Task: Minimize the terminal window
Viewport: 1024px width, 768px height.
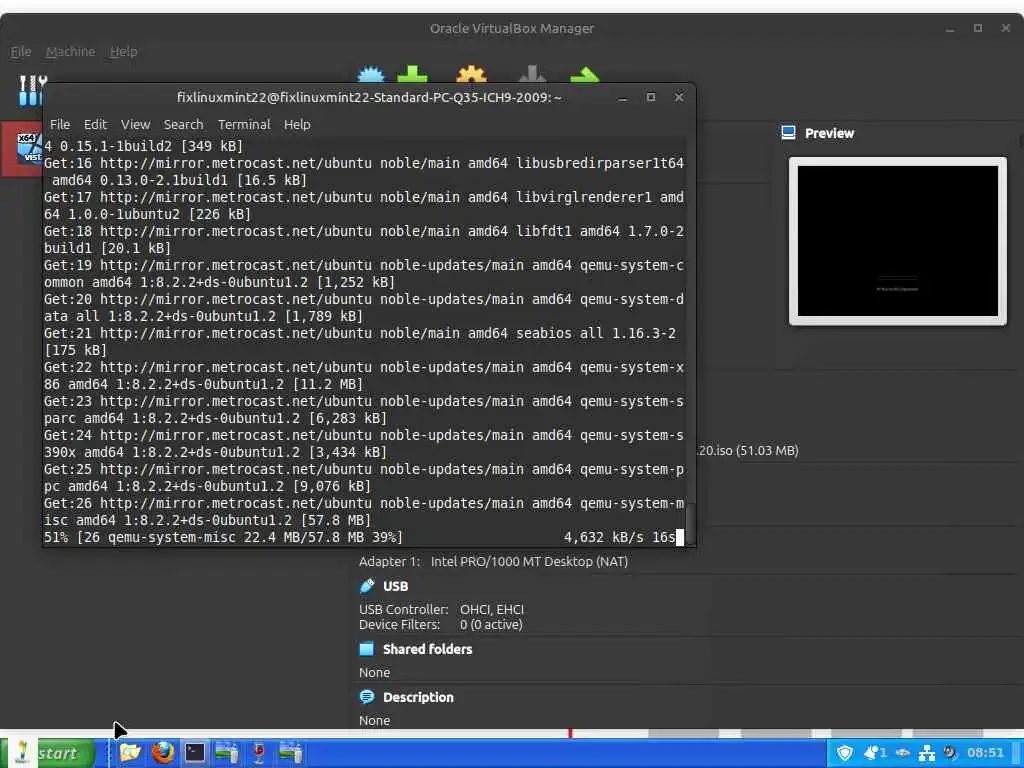Action: (x=622, y=97)
